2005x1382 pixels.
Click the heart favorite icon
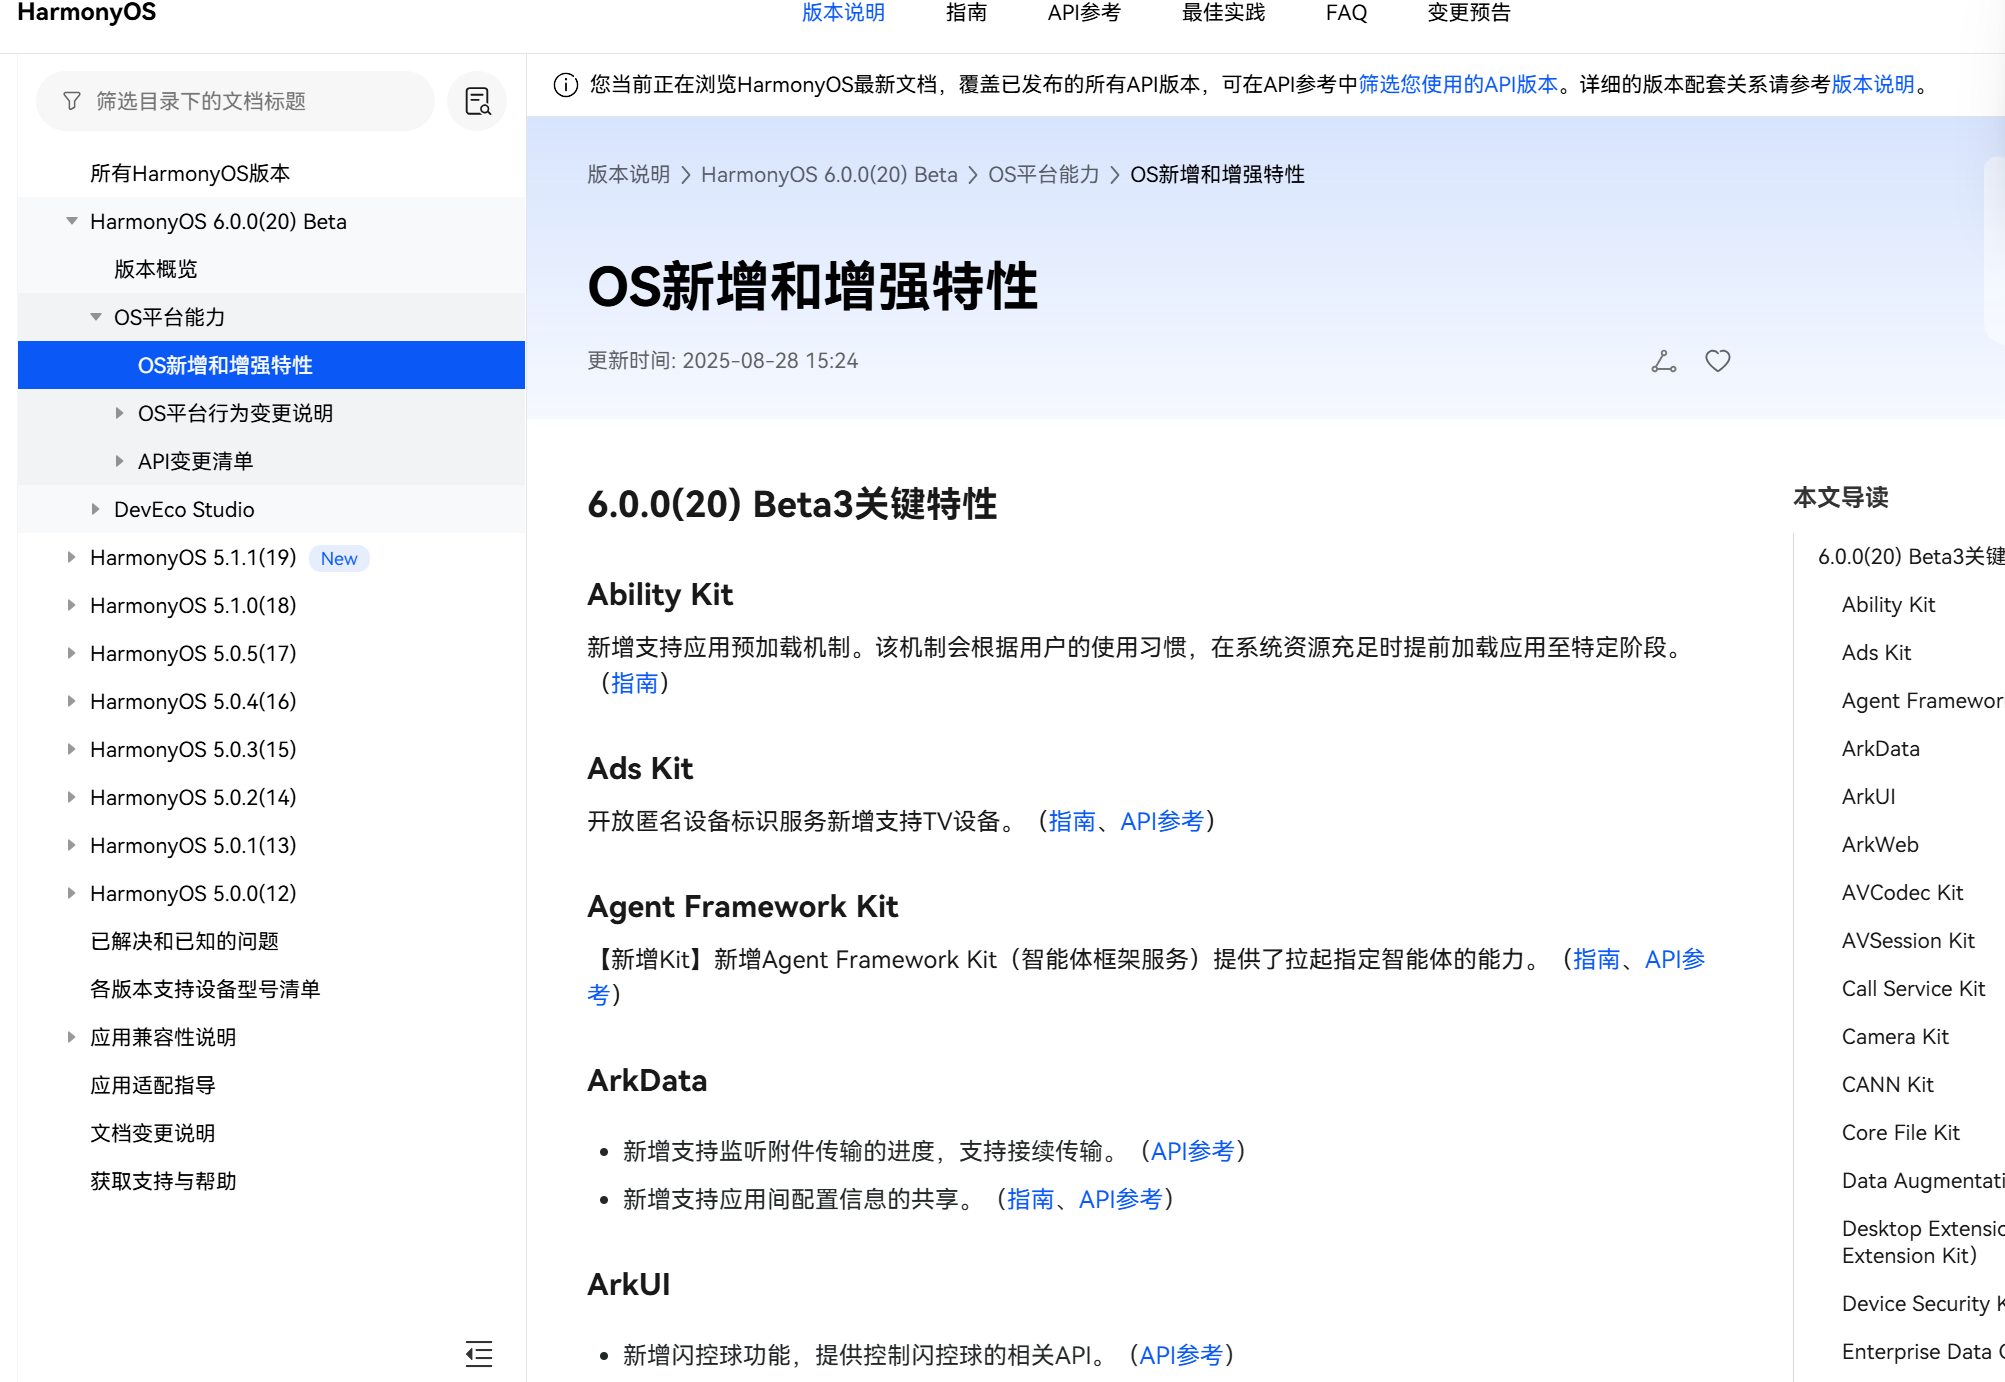(1717, 361)
